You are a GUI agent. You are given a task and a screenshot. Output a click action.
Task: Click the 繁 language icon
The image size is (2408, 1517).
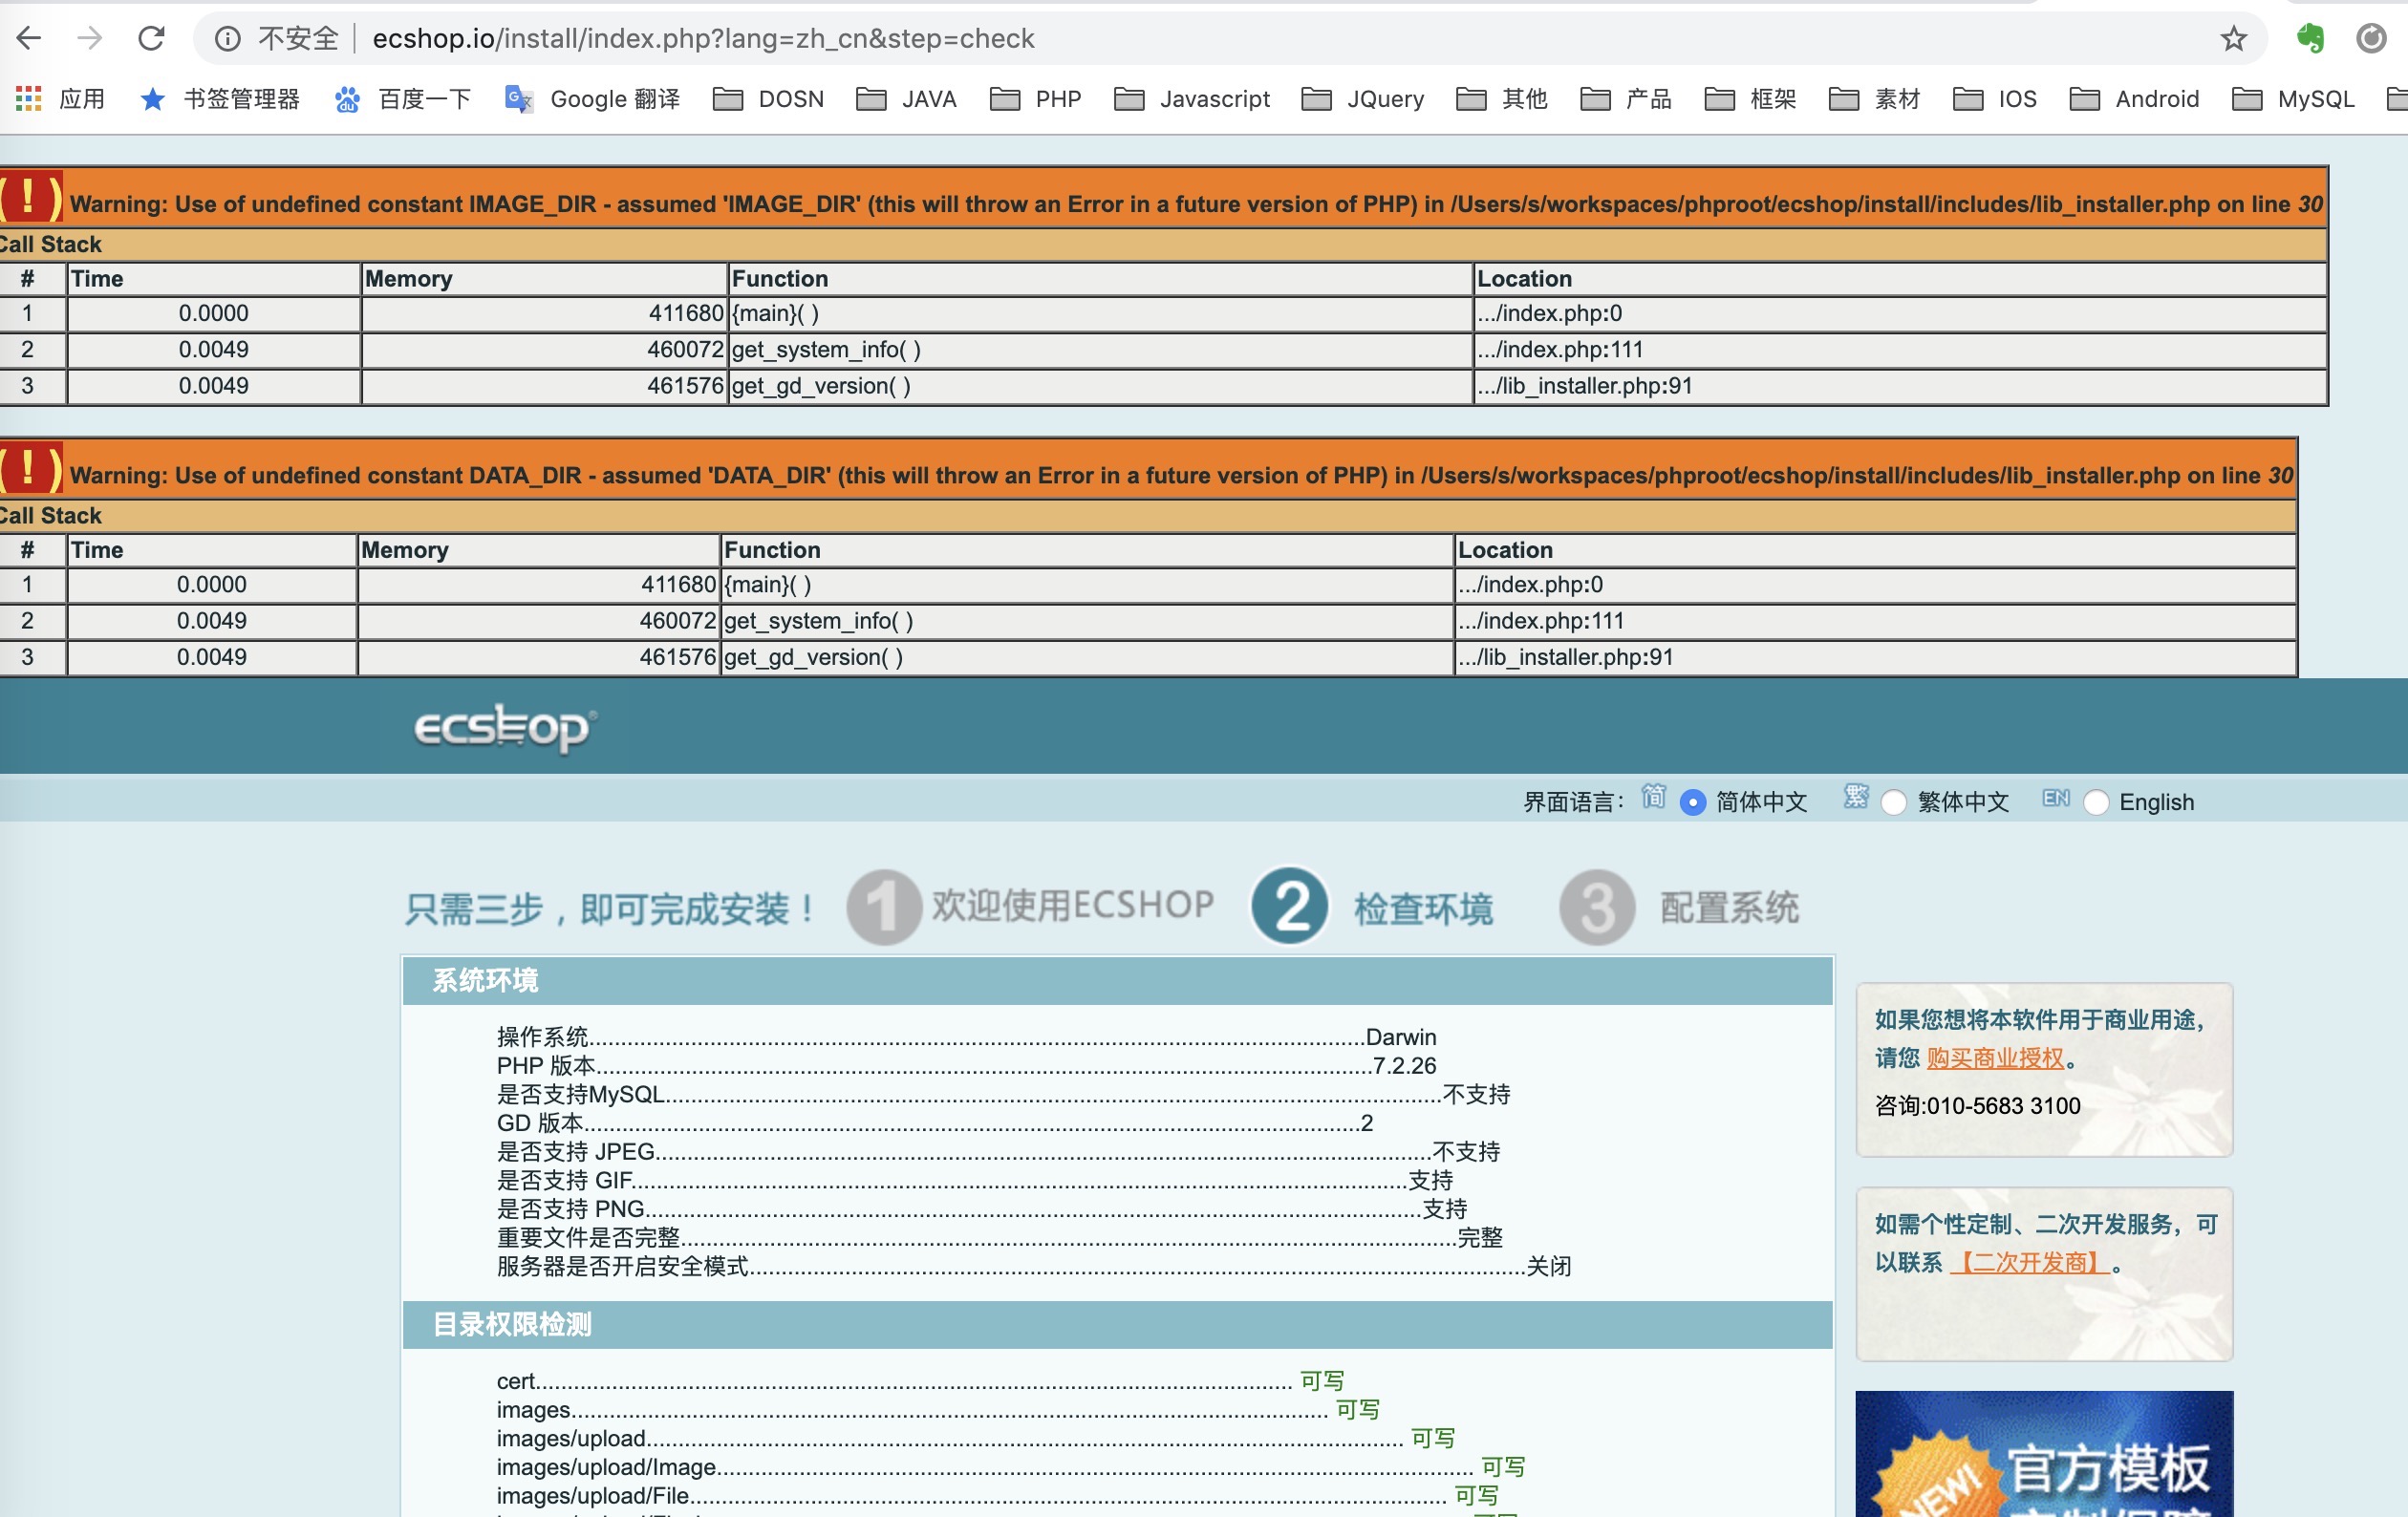click(x=1856, y=796)
